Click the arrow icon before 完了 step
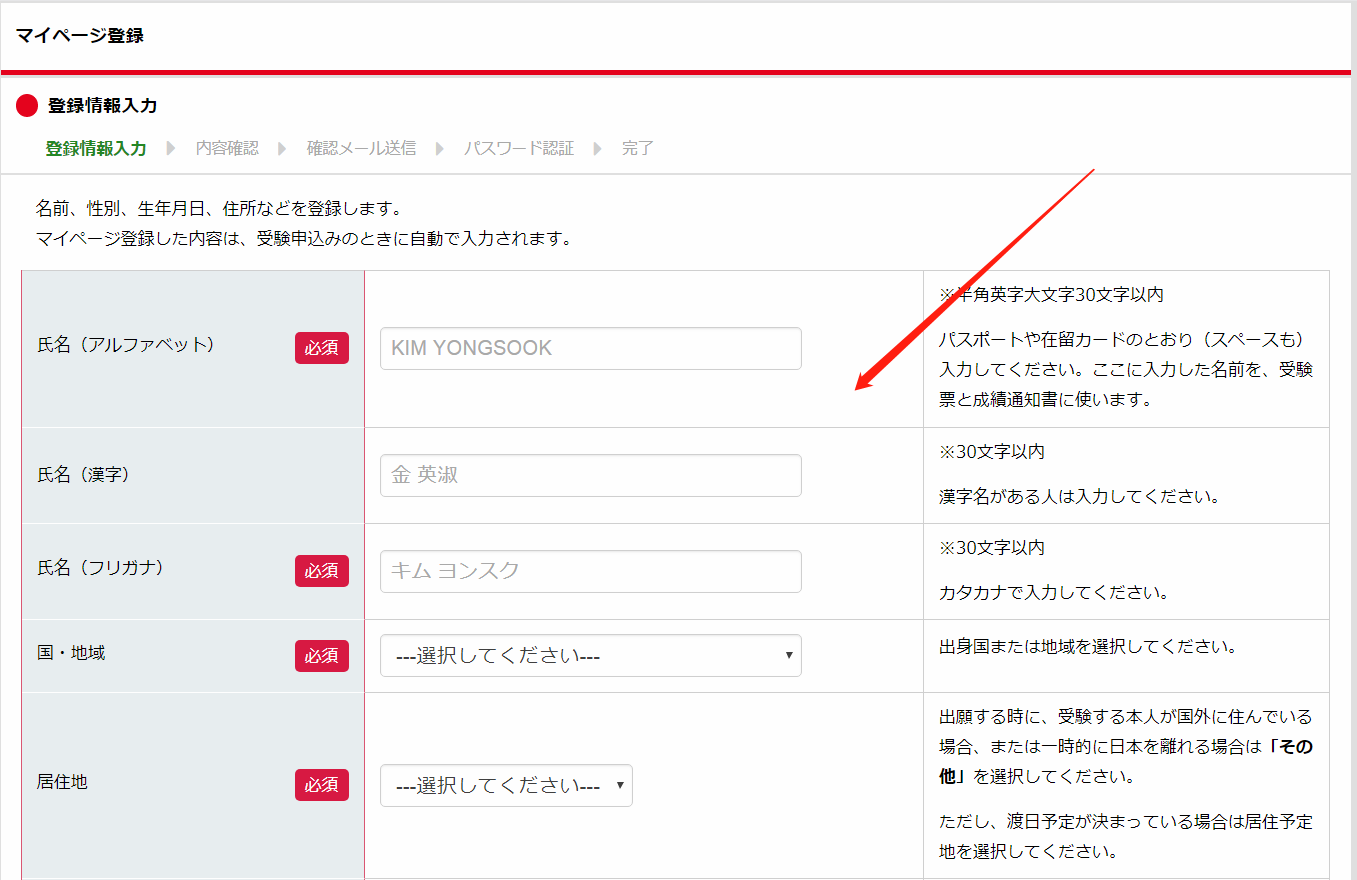This screenshot has width=1357, height=880. click(600, 147)
